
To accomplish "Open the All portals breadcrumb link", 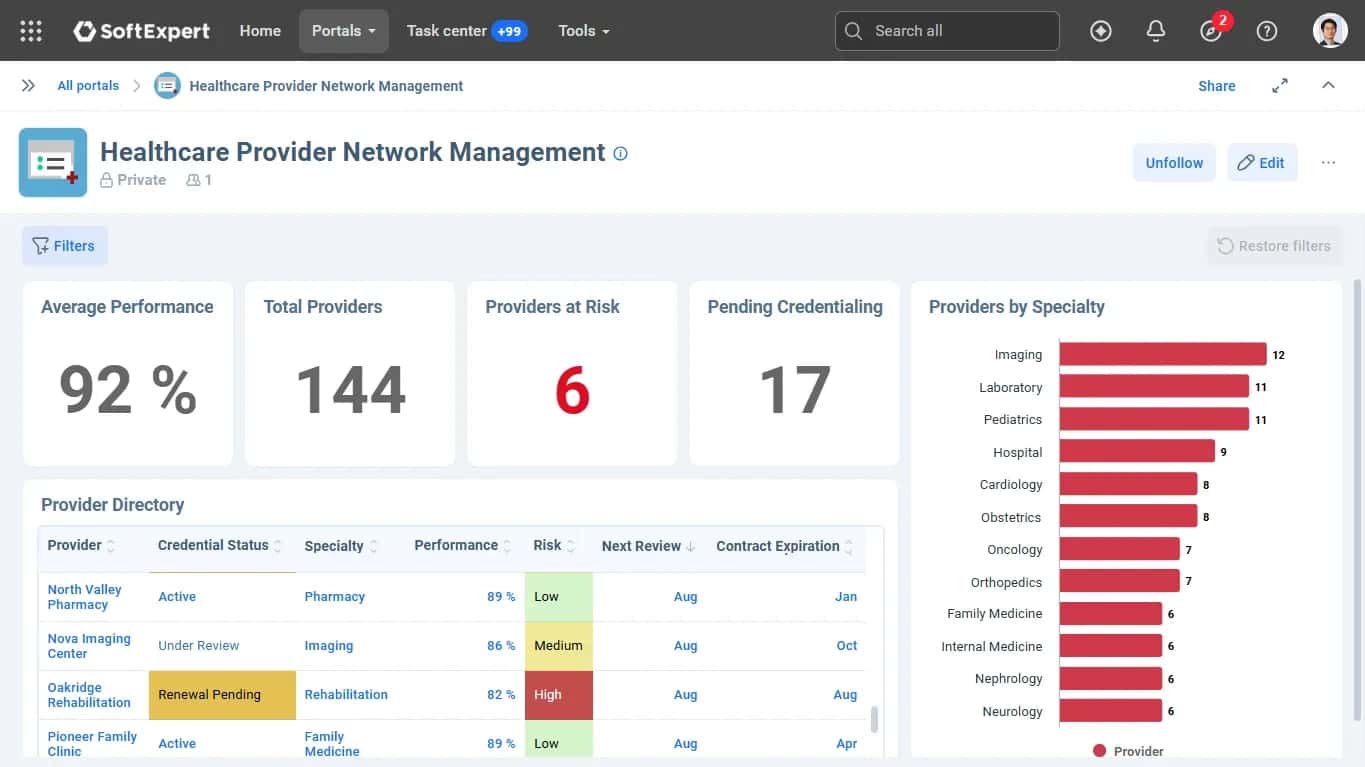I will coord(88,86).
